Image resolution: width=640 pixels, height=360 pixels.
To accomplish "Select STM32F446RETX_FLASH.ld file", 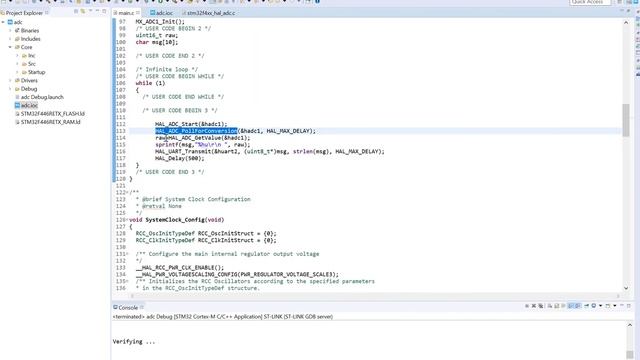I will click(x=53, y=113).
